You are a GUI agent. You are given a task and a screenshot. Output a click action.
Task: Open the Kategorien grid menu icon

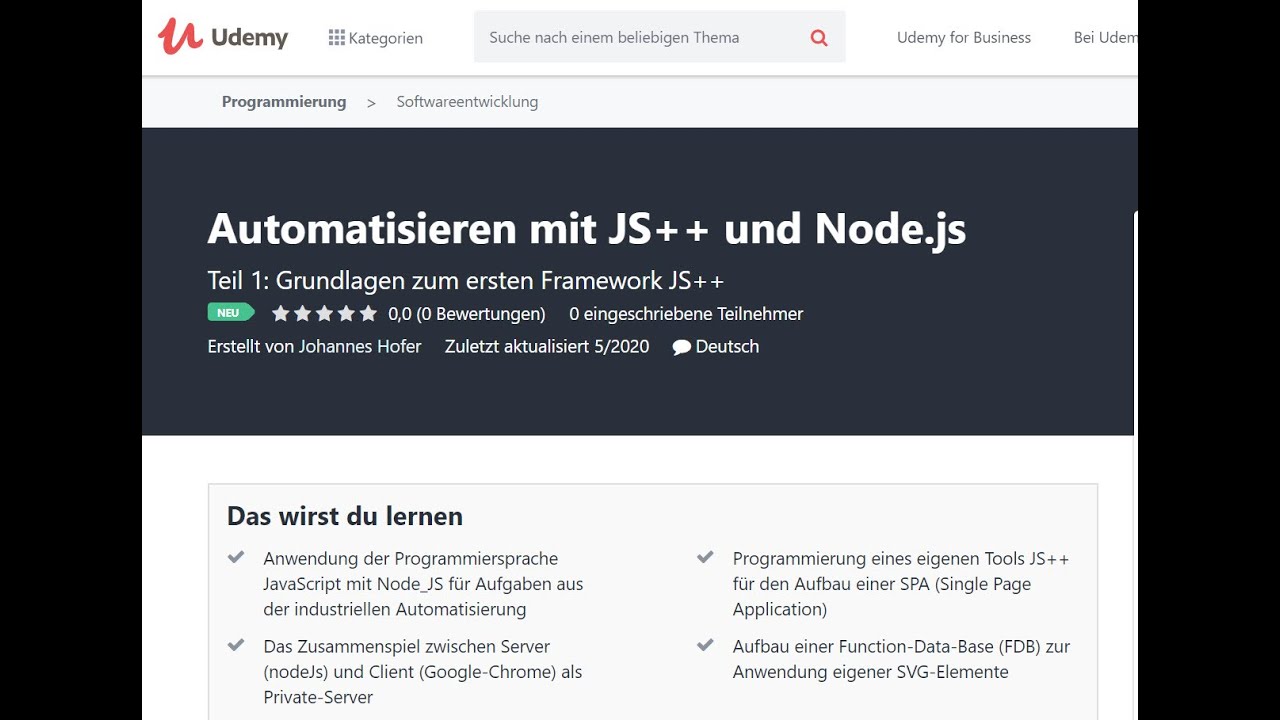tap(336, 38)
